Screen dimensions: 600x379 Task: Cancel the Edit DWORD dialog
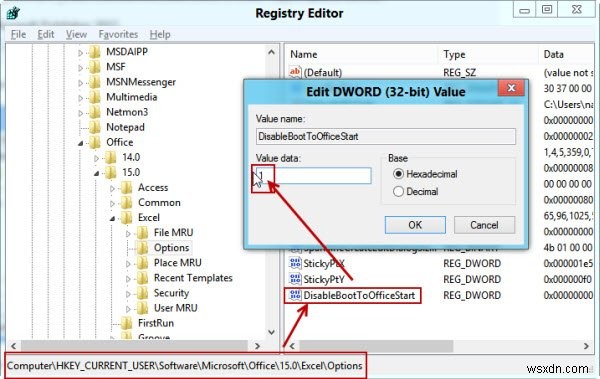click(484, 225)
